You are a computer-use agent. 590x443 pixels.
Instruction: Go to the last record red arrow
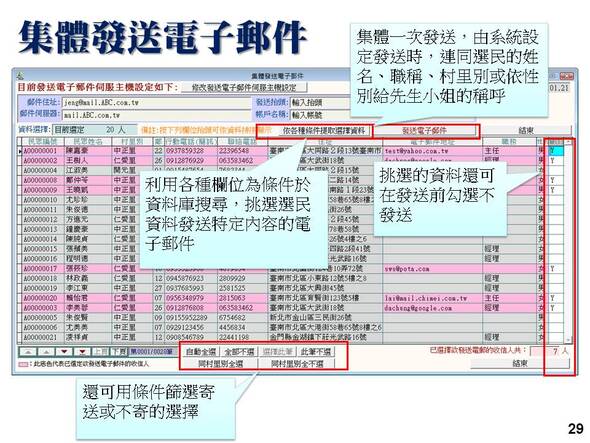point(82,352)
